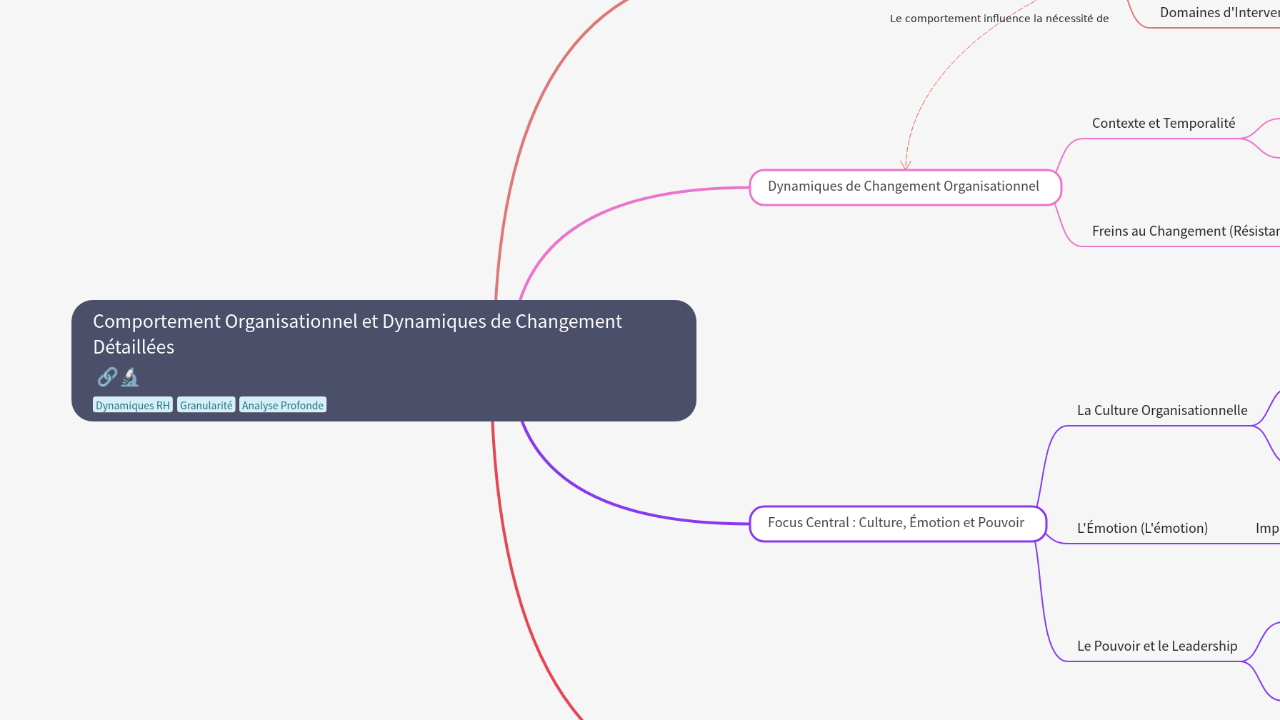Open the link icon on the central node
This screenshot has width=1280, height=720.
(106, 377)
